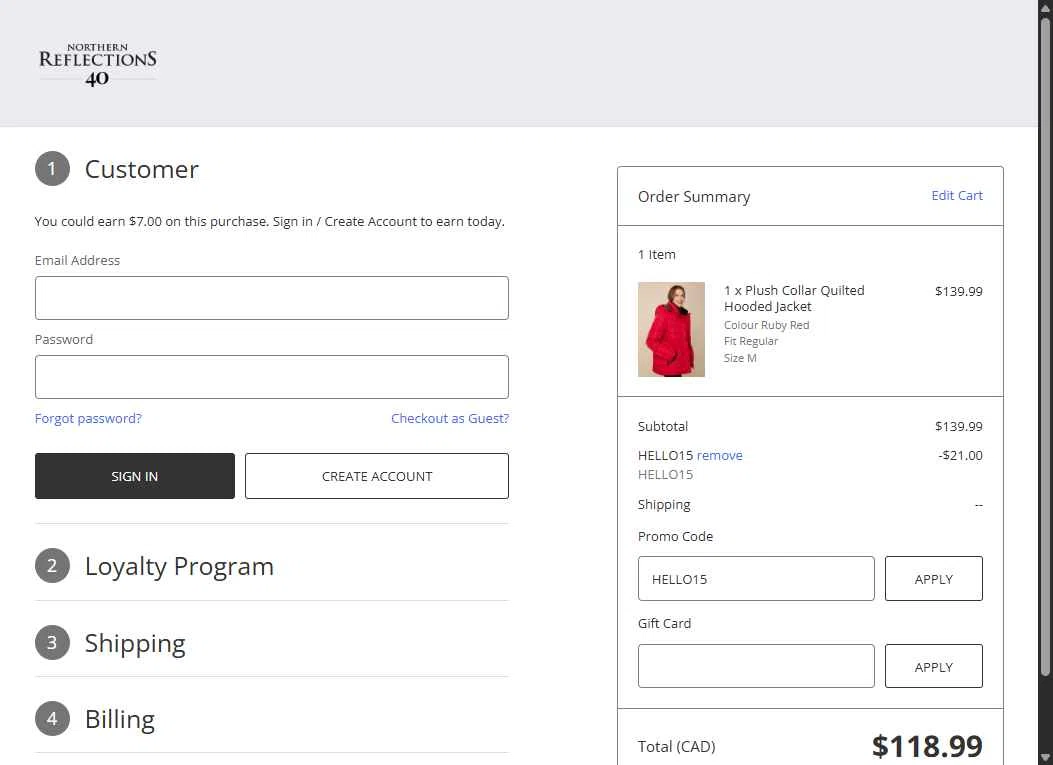Apply the entered promo code
Screen dimensions: 1053x765
933,579
